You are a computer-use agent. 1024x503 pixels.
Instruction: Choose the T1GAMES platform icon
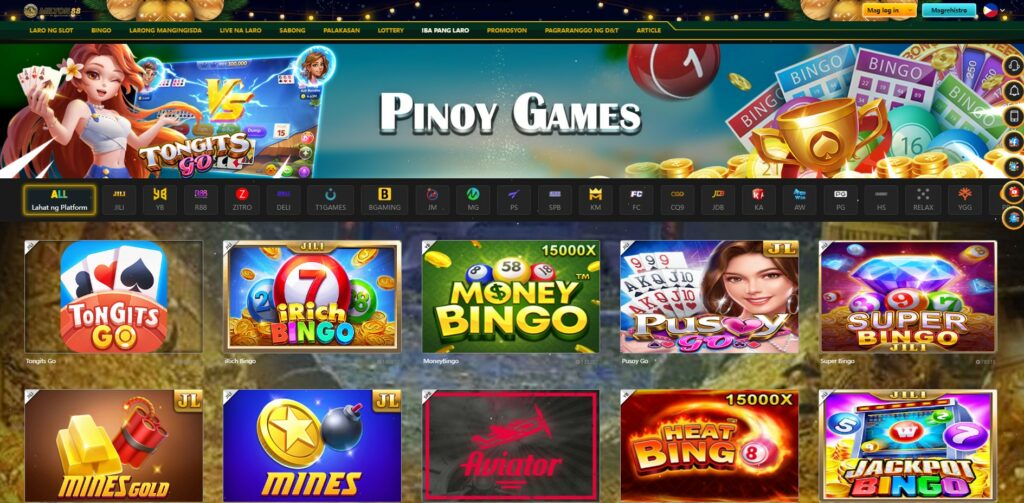point(330,200)
